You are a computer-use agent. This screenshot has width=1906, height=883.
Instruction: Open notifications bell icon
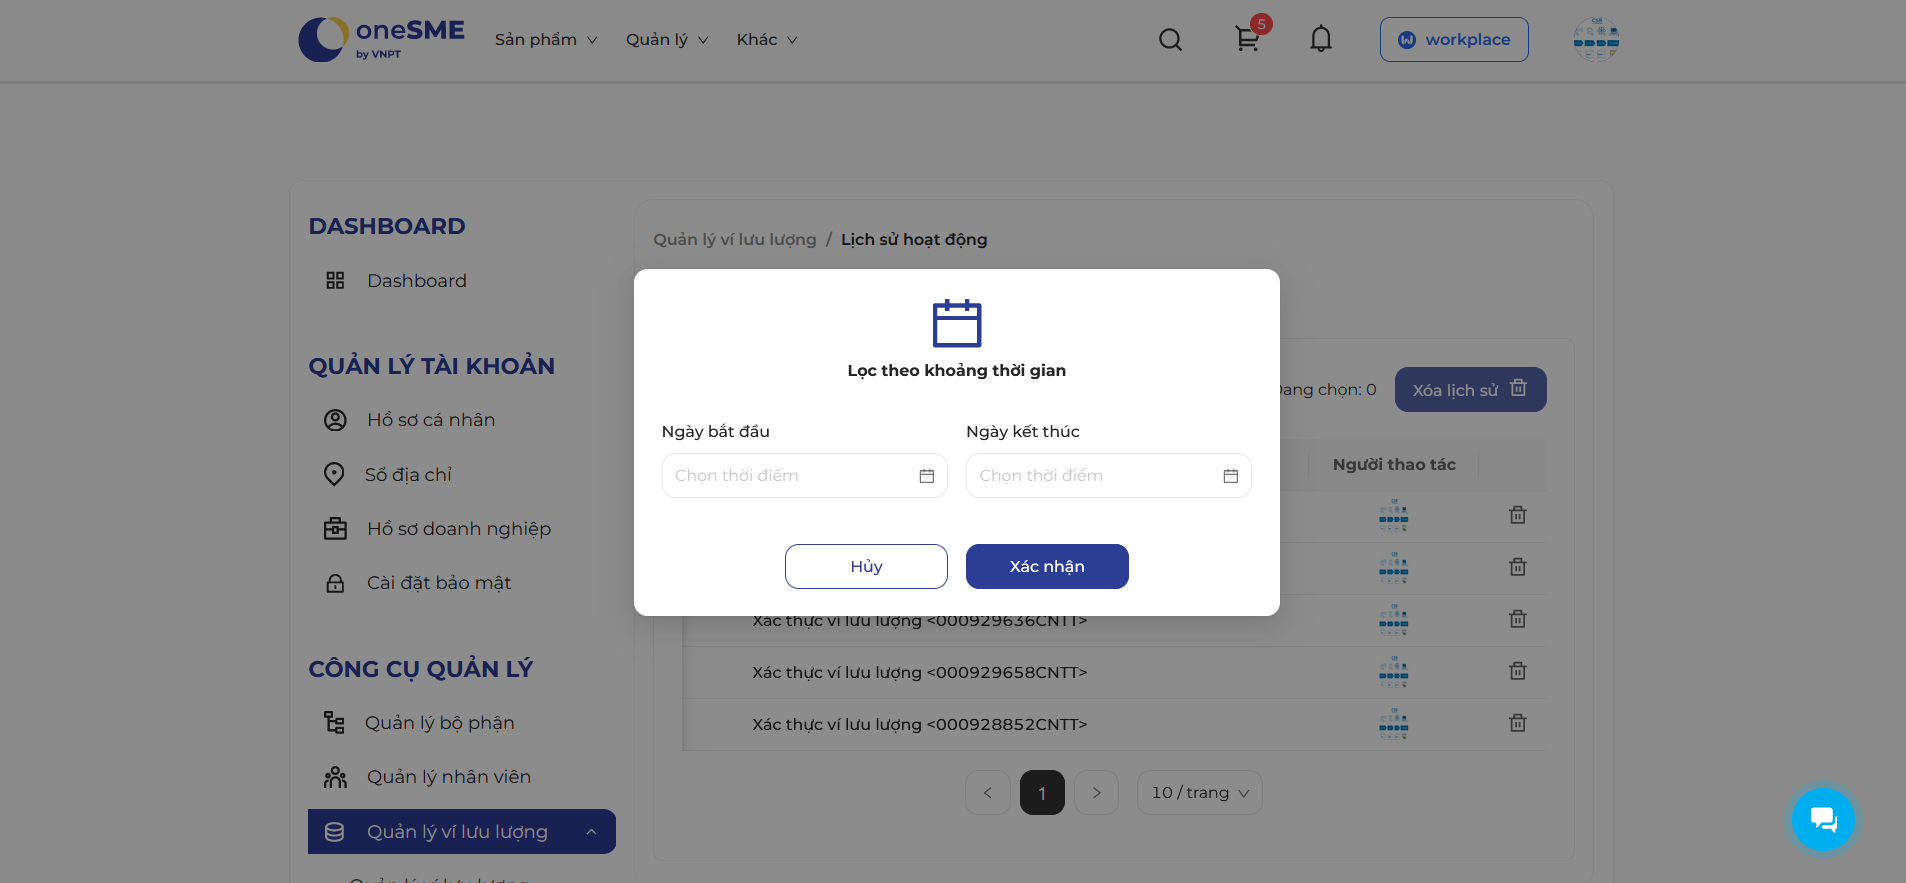coord(1321,39)
